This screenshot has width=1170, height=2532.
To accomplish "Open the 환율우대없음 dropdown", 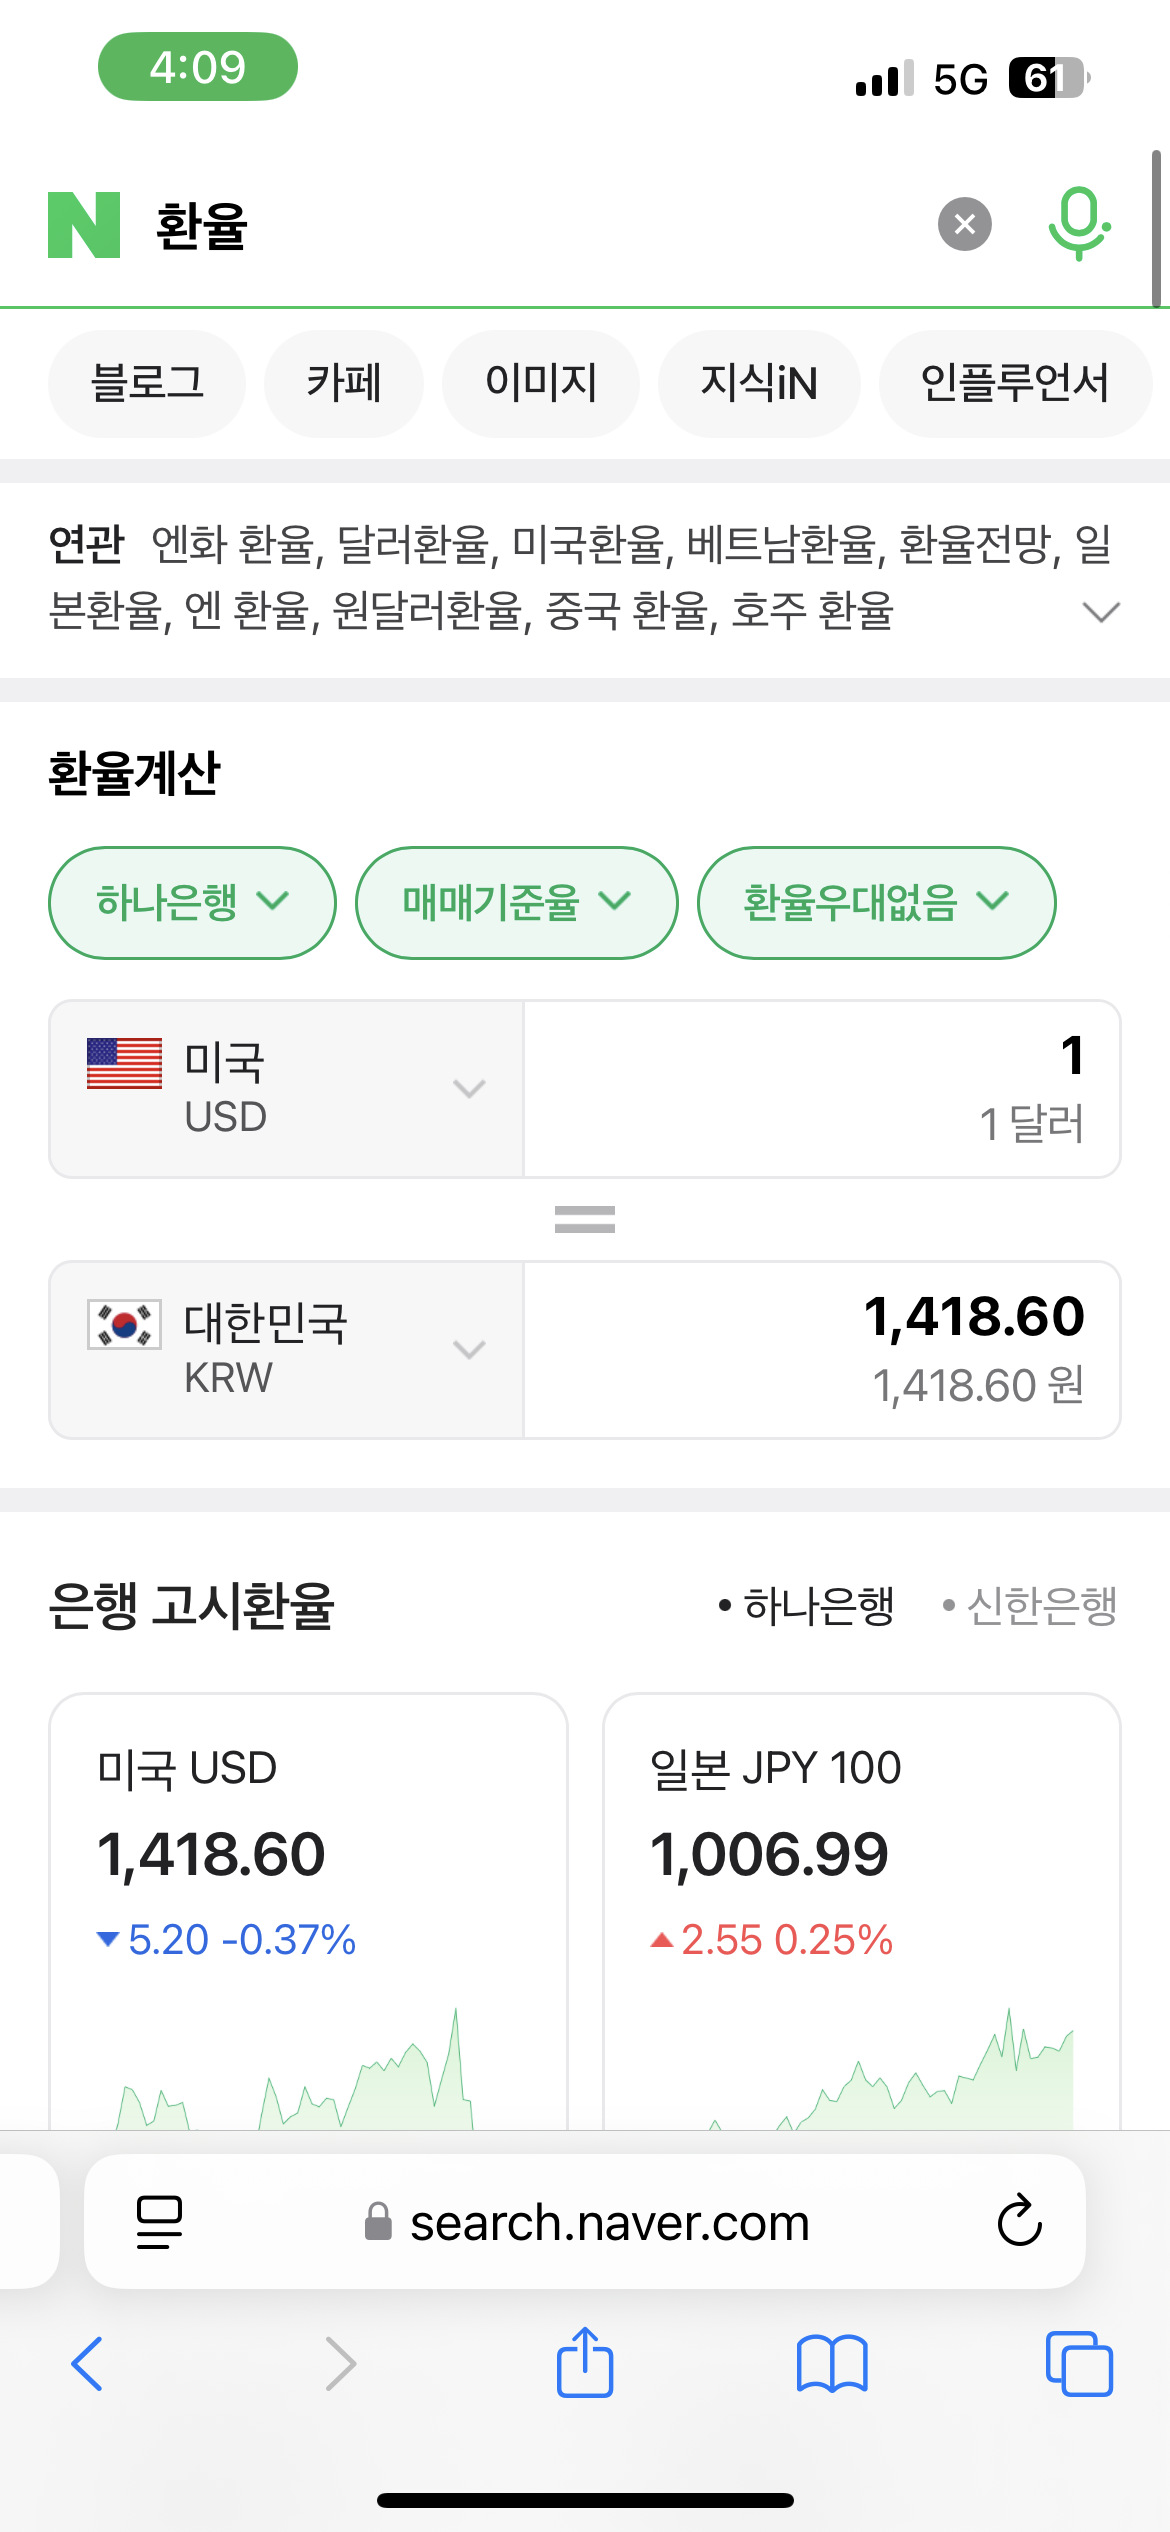I will tap(876, 902).
